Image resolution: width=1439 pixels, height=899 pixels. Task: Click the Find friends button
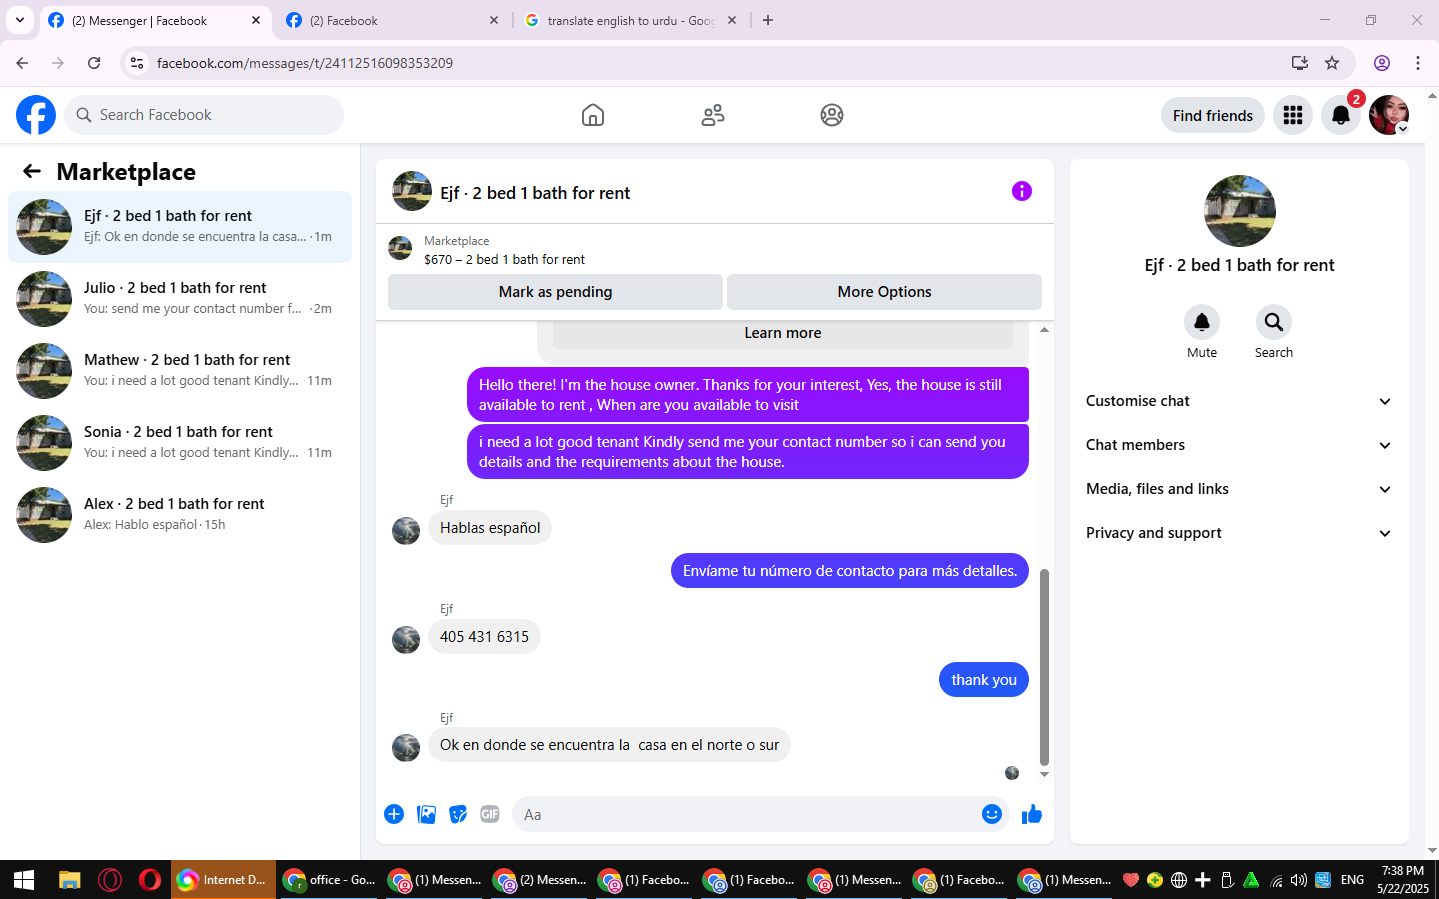[x=1212, y=115]
